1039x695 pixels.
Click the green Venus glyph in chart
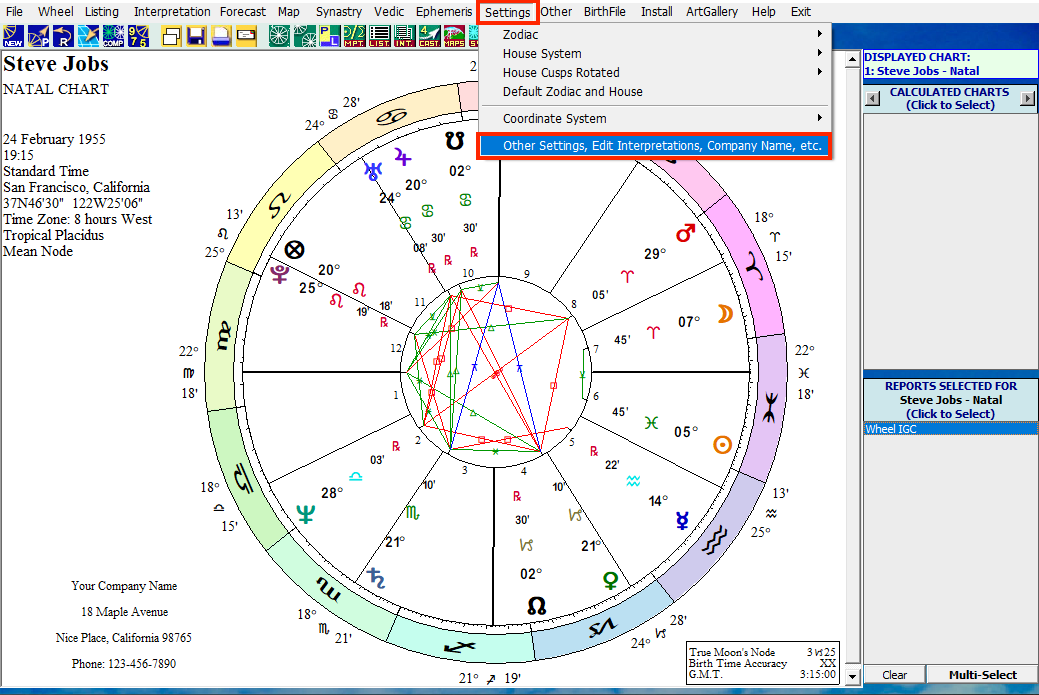click(610, 581)
